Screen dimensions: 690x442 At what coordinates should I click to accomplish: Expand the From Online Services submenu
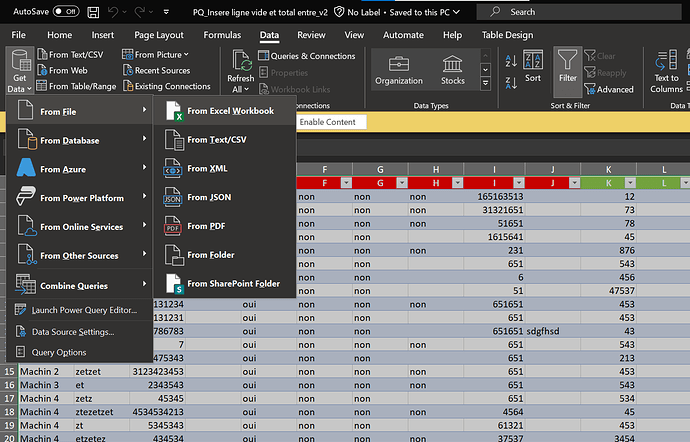tap(80, 227)
